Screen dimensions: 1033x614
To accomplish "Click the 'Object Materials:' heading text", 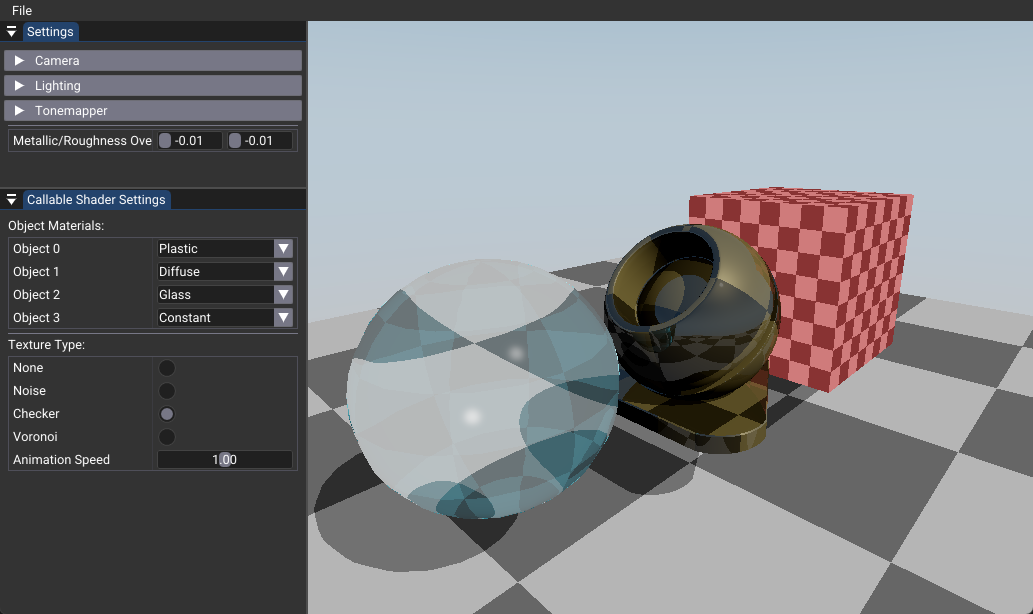I will tap(56, 225).
